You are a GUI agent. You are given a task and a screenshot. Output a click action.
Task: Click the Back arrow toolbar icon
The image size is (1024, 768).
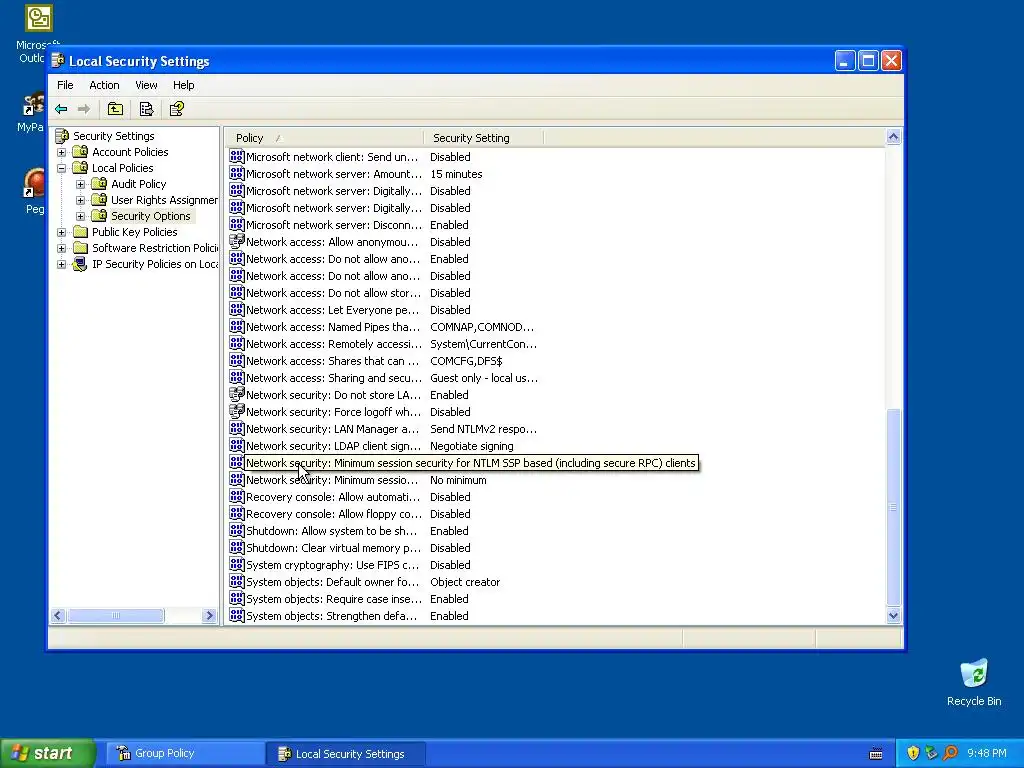[x=61, y=109]
